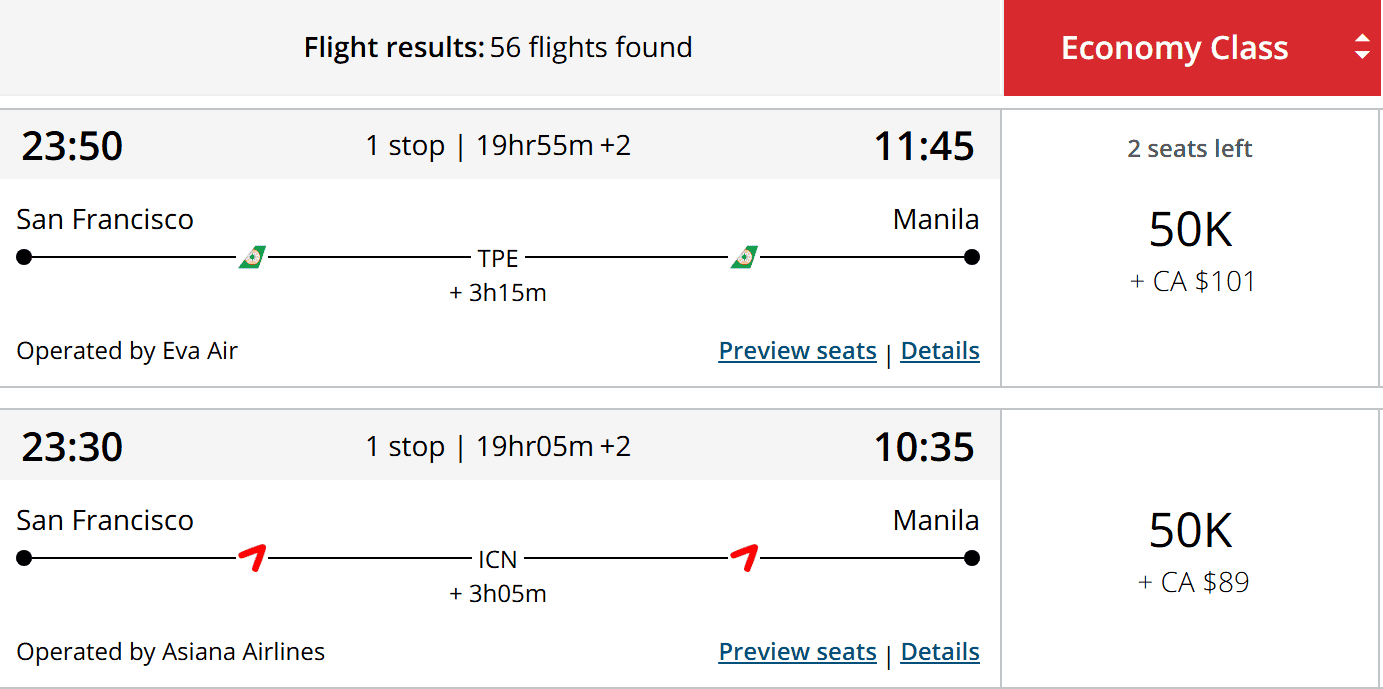Image resolution: width=1383 pixels, height=689 pixels.
Task: Open Preview seats for the EVA Air flight
Action: 797,350
